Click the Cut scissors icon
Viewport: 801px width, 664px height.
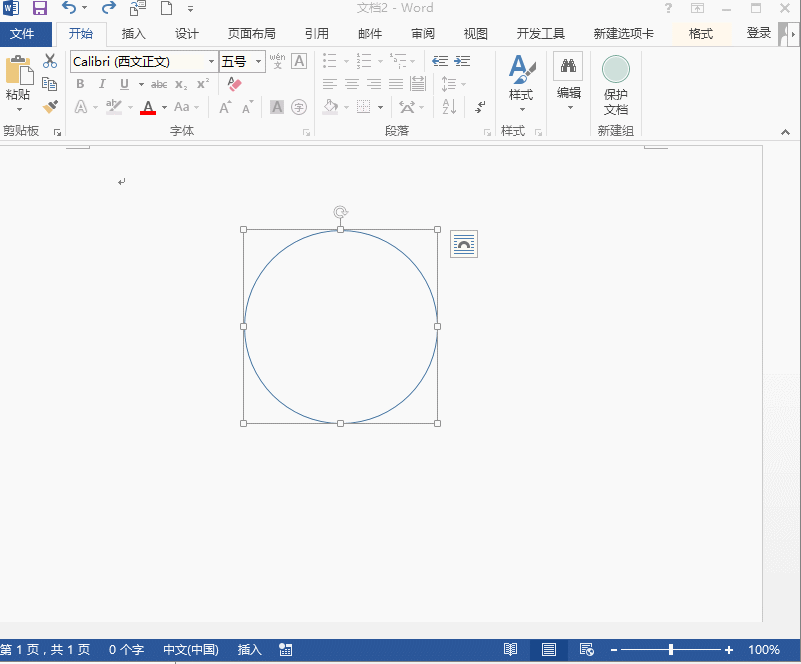click(x=50, y=61)
